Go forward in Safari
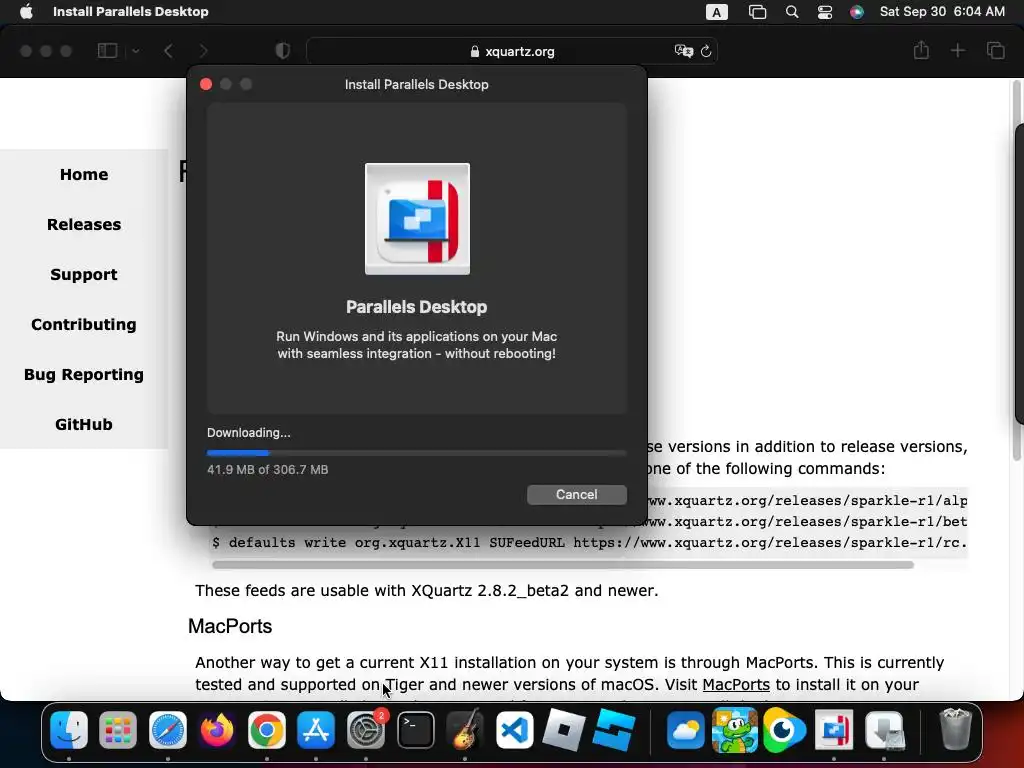The height and width of the screenshot is (768, 1024). tap(203, 51)
